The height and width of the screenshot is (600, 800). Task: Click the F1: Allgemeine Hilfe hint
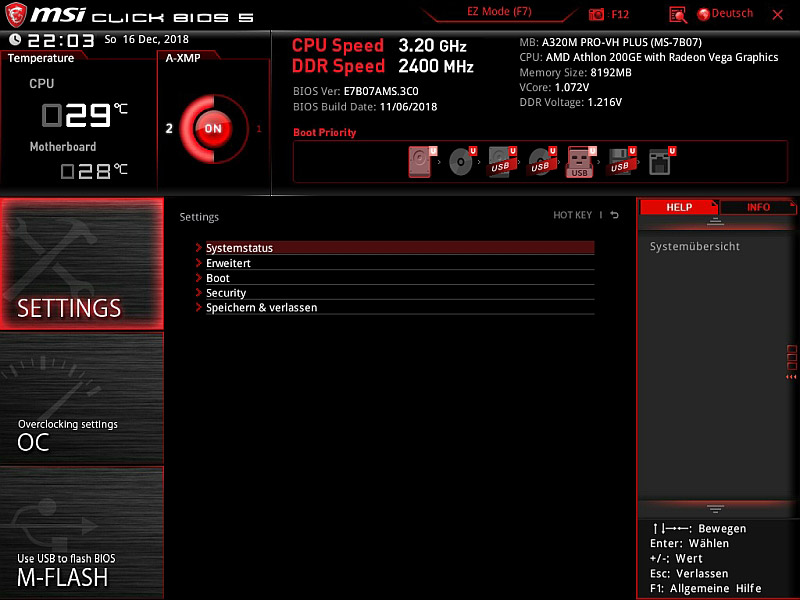(x=705, y=588)
